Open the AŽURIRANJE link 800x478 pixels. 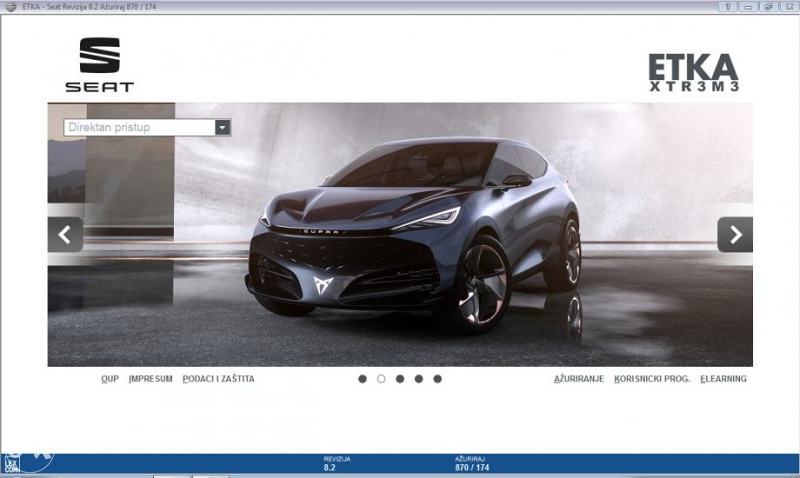coord(579,379)
